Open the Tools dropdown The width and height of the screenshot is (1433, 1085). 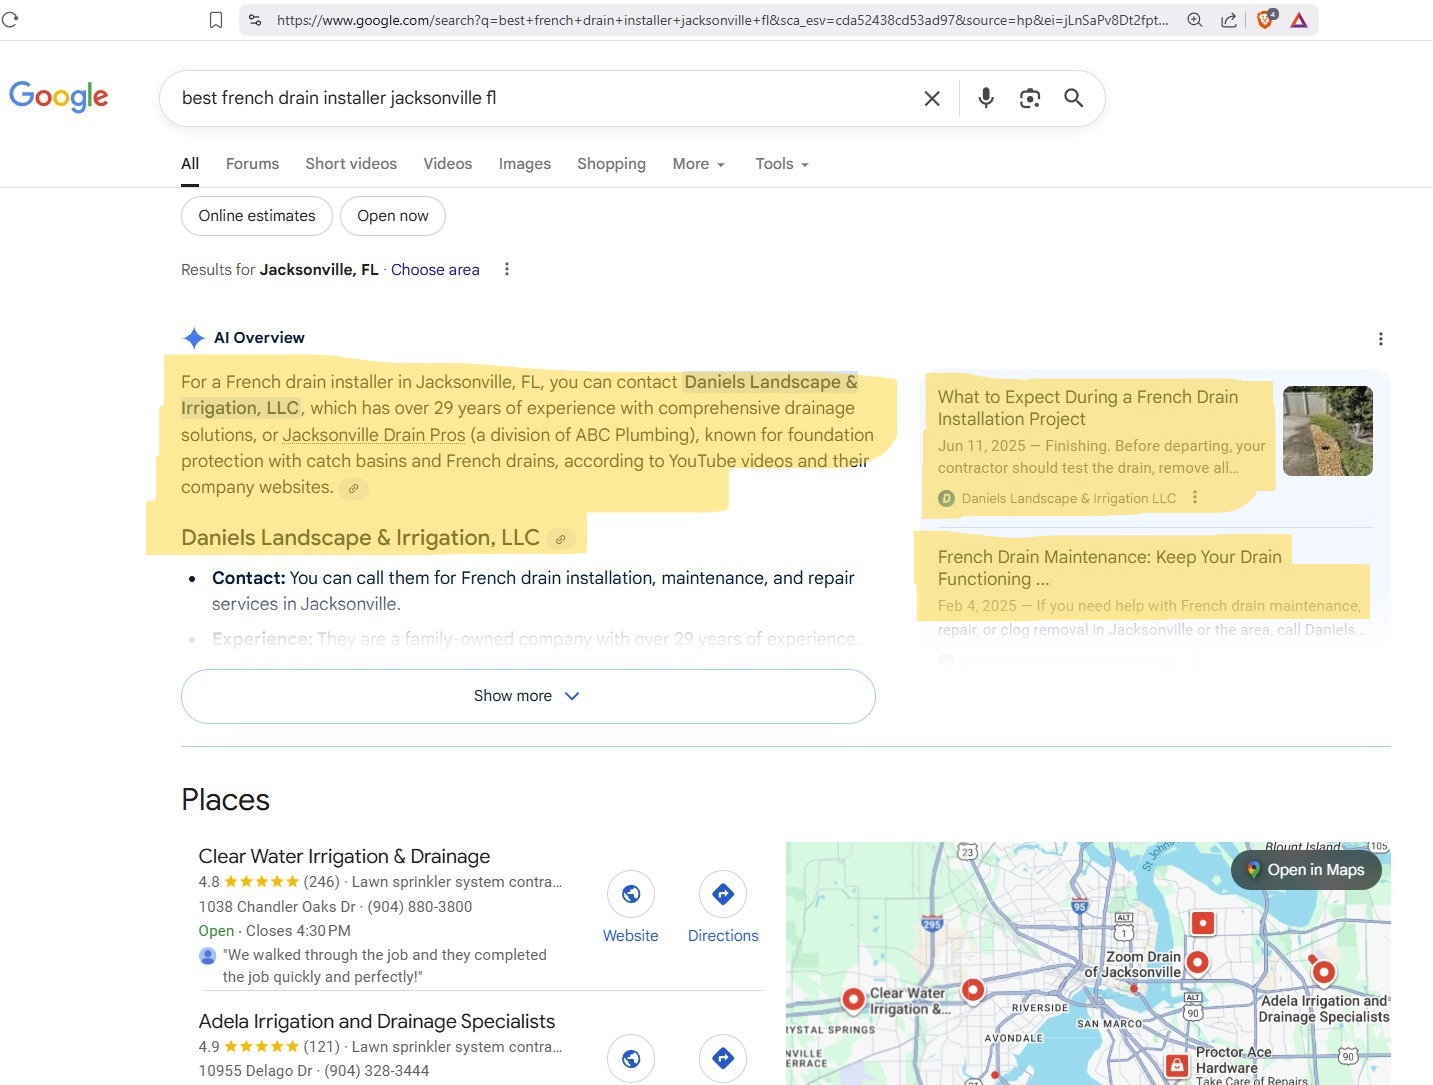point(781,164)
